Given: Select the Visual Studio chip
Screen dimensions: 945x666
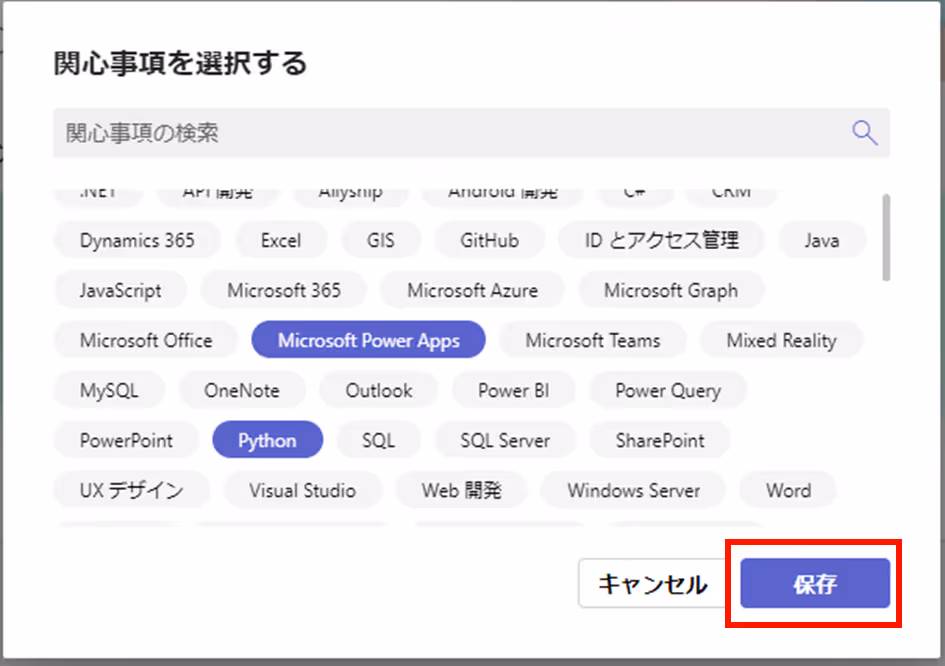Looking at the screenshot, I should point(303,490).
